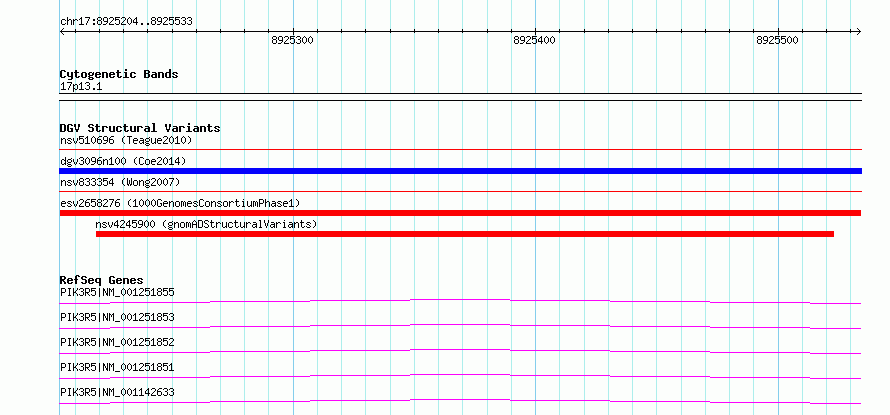Image resolution: width=890 pixels, height=415 pixels.
Task: Click the thin red nsv833354 variant line
Action: tap(461, 191)
